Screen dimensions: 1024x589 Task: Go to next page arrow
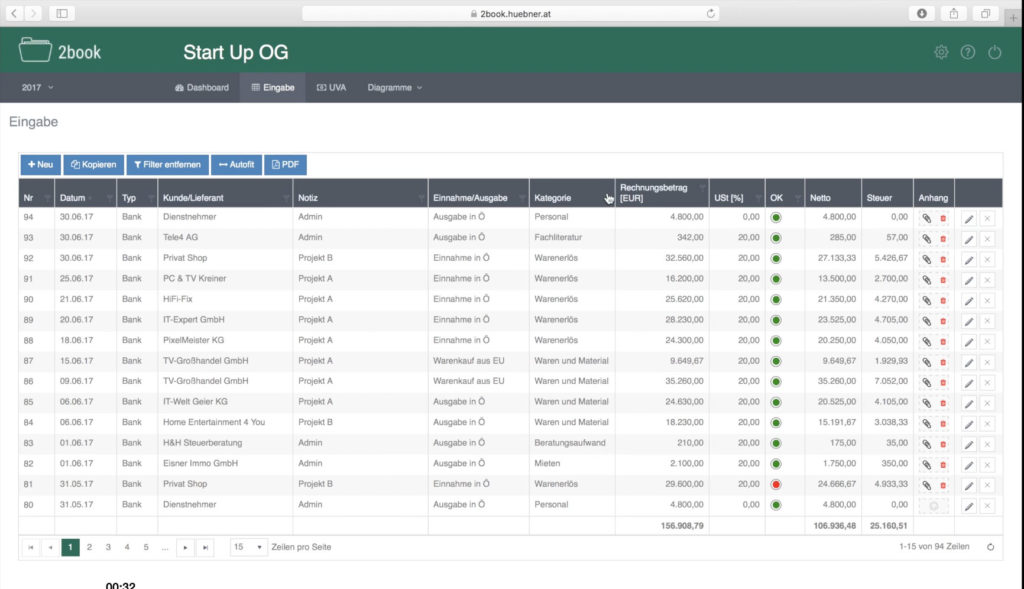[185, 547]
